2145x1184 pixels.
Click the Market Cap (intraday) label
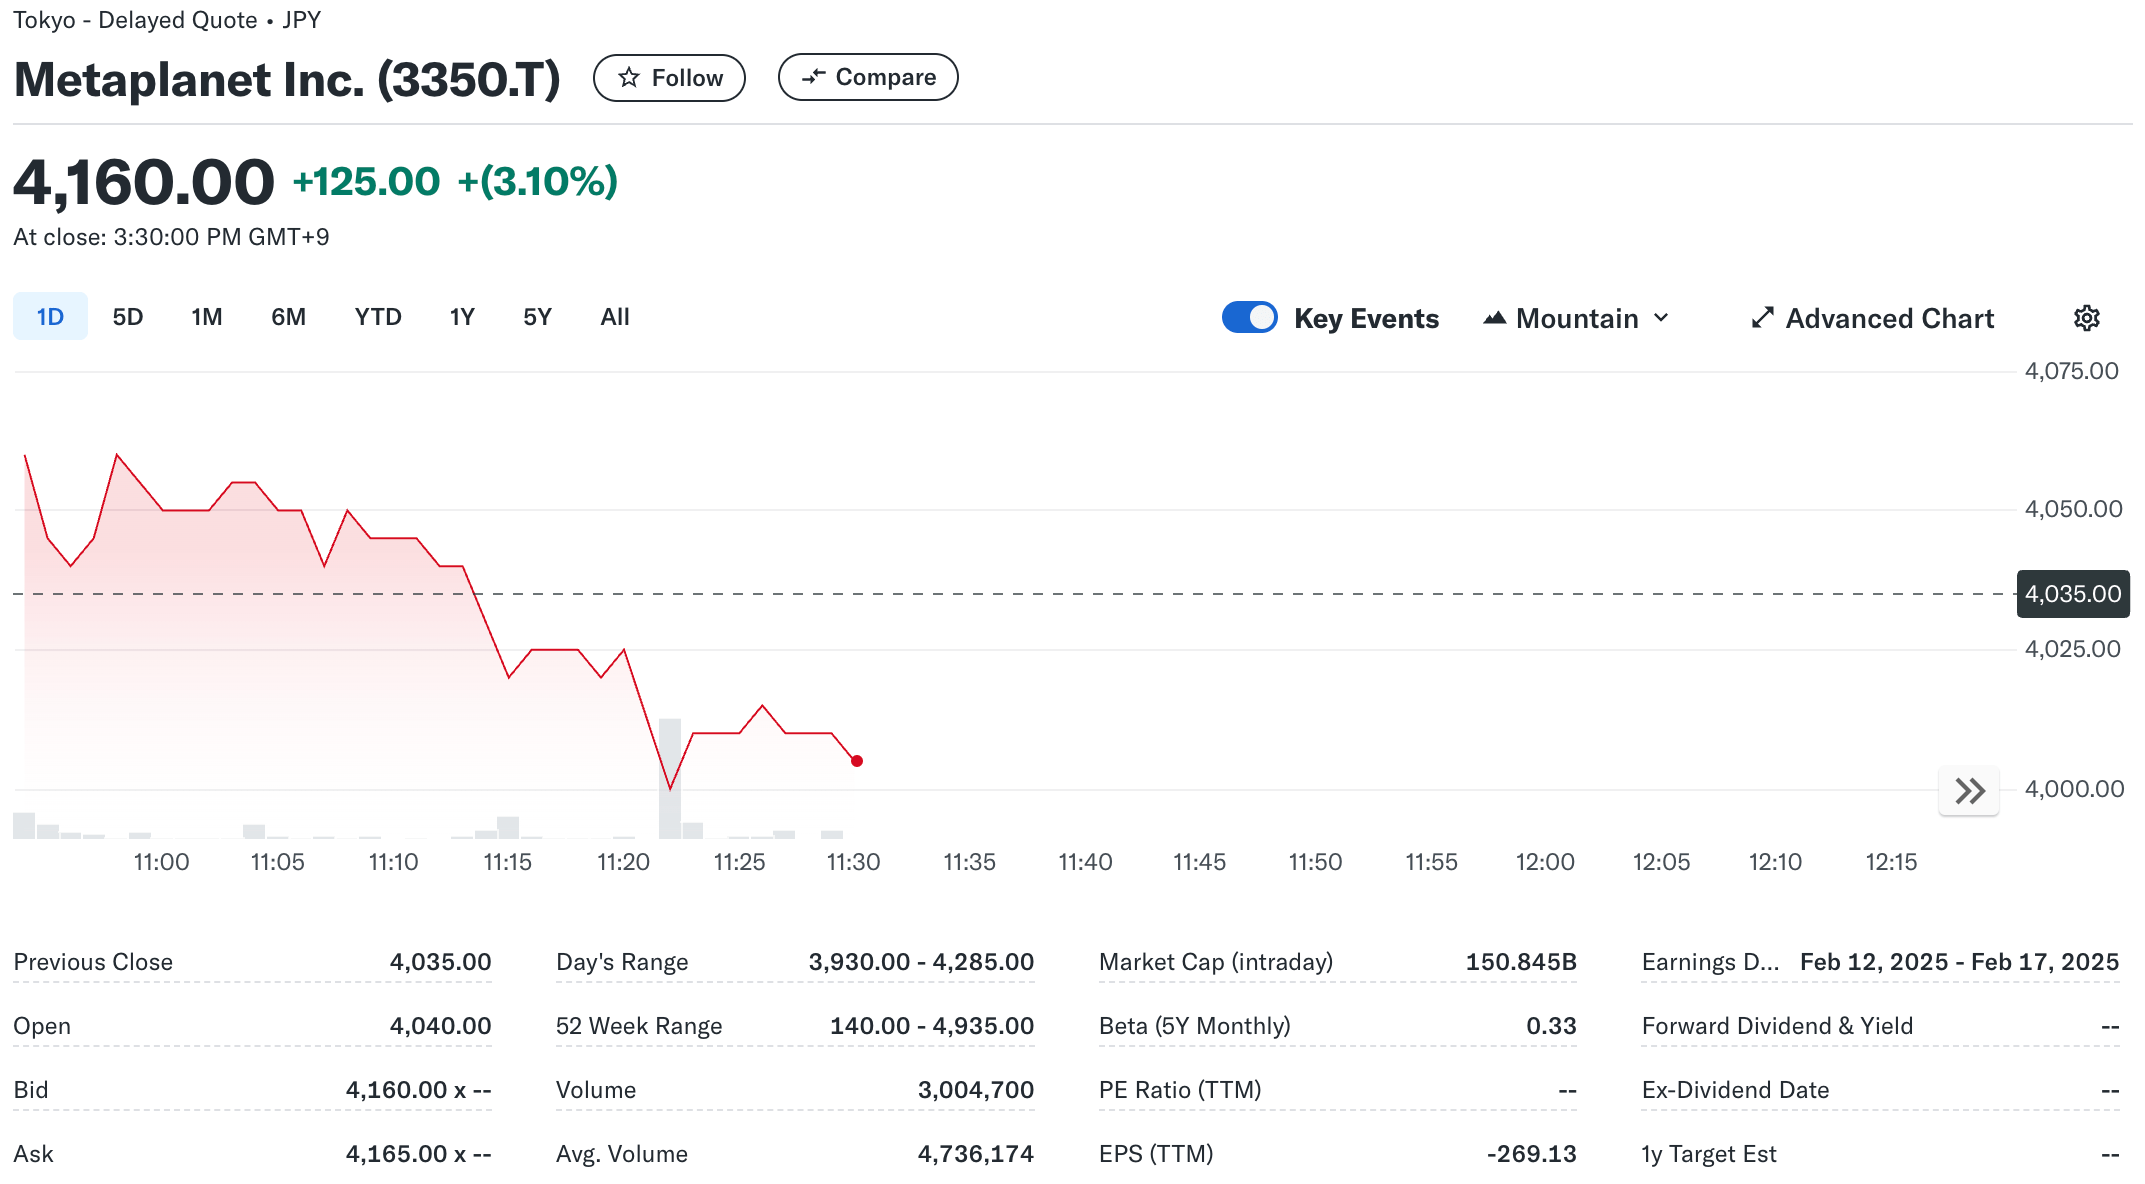[x=1216, y=962]
